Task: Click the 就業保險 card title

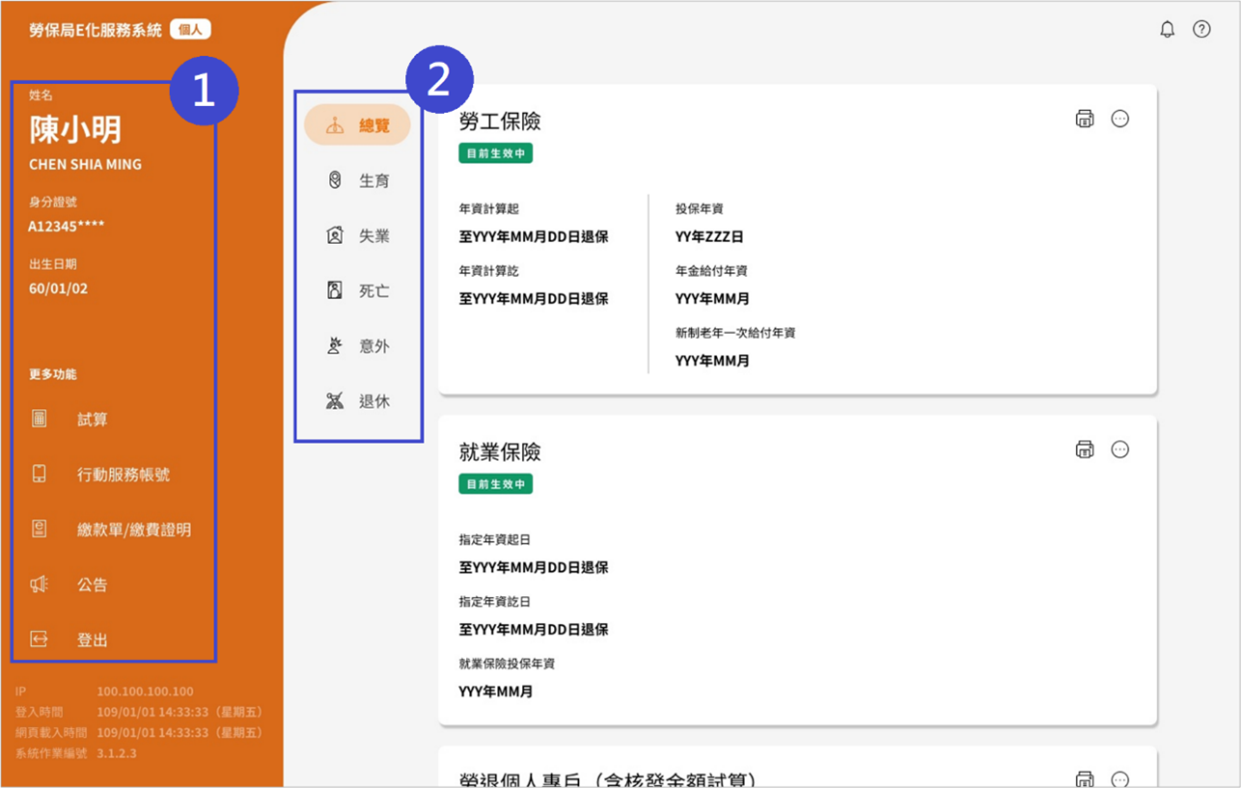Action: click(500, 452)
